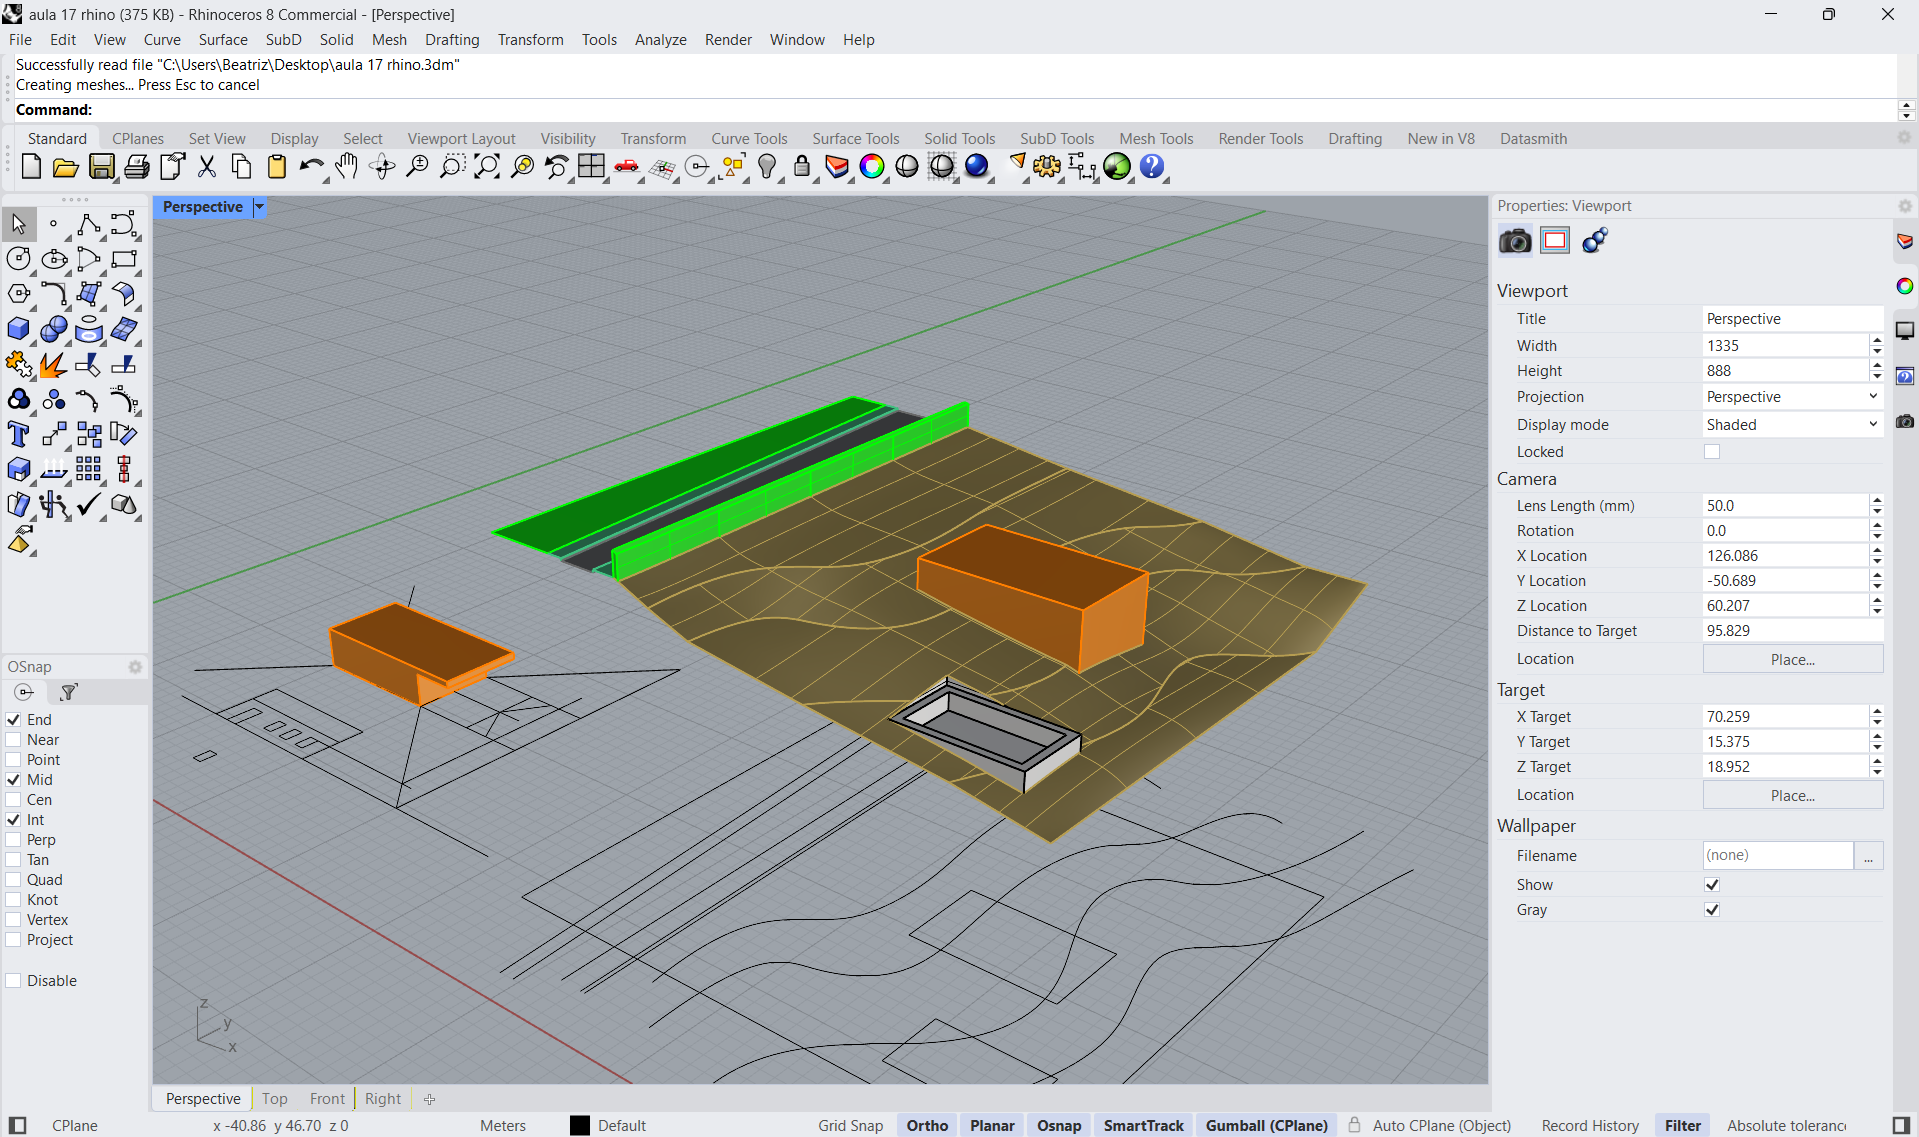
Task: Select the Box solid tool
Action: 18,329
